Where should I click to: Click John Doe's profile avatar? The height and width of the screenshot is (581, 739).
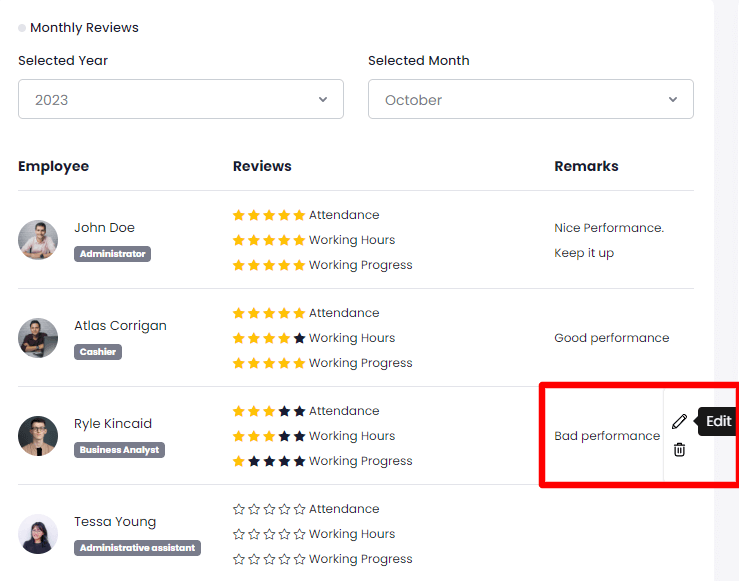click(38, 240)
